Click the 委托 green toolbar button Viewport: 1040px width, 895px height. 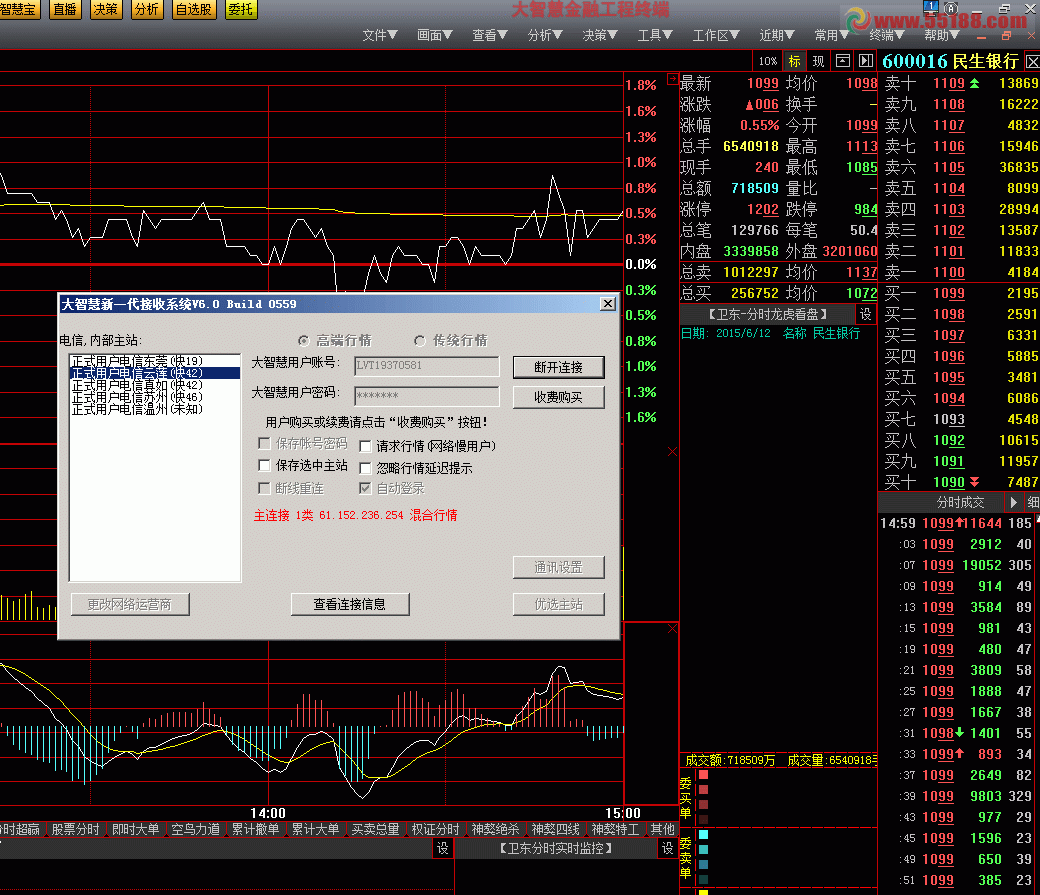[241, 9]
